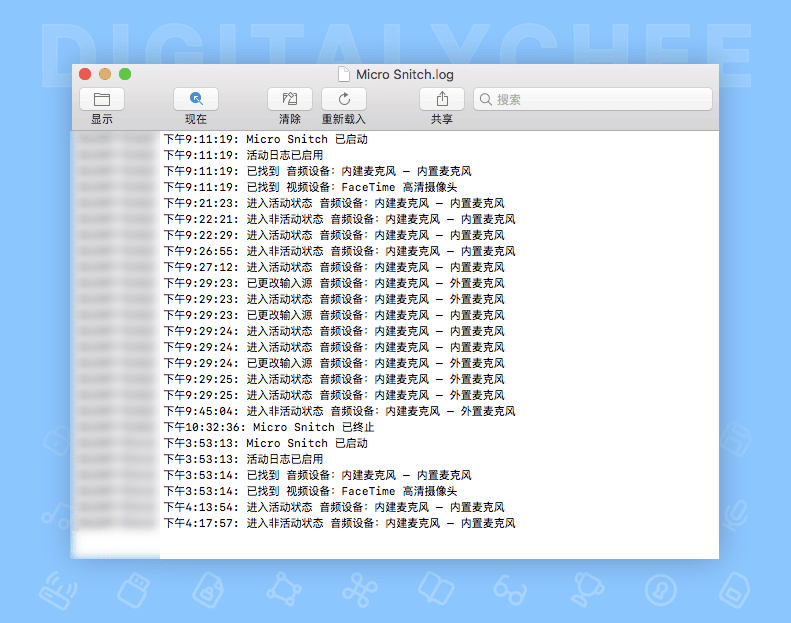Image resolution: width=791 pixels, height=623 pixels.
Task: Select 下午9:29:24 已更改输入源 外置麦克风 line
Action: pos(334,363)
